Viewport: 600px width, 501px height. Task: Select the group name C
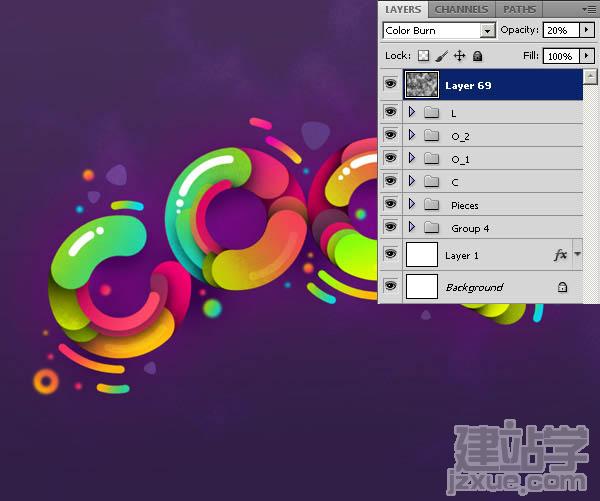point(455,183)
